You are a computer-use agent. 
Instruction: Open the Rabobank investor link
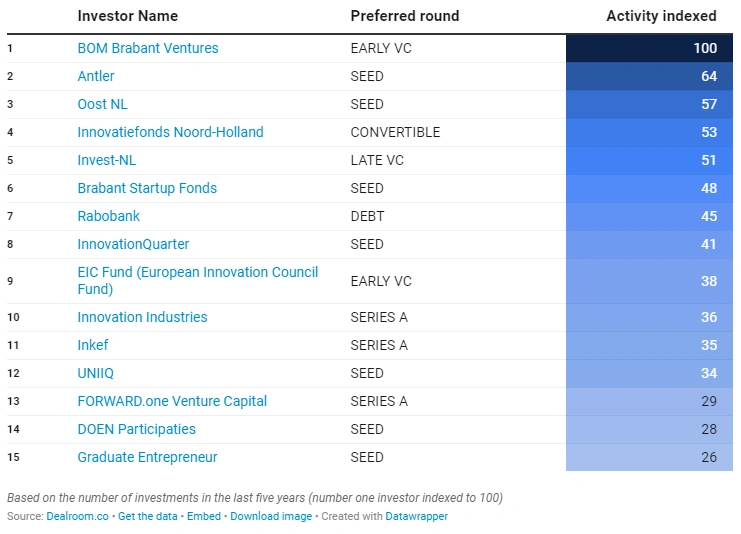point(108,216)
